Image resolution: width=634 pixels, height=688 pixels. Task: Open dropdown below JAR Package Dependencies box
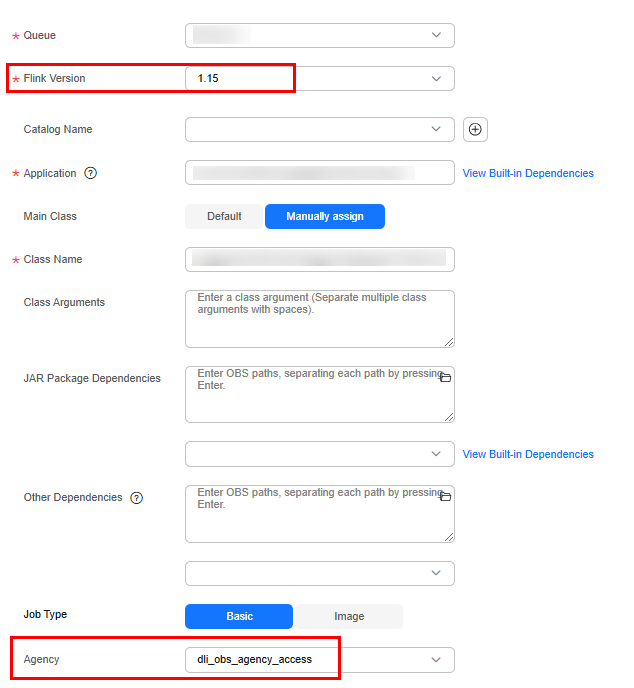tap(320, 454)
